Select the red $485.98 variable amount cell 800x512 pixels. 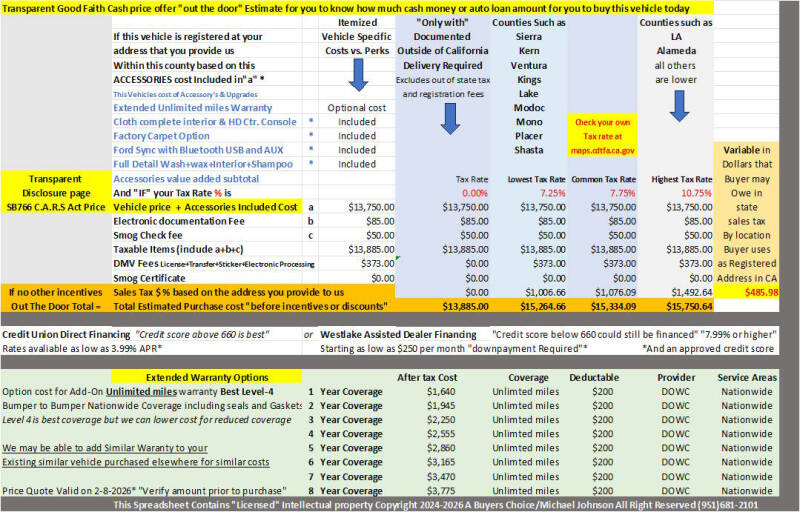[x=761, y=292]
